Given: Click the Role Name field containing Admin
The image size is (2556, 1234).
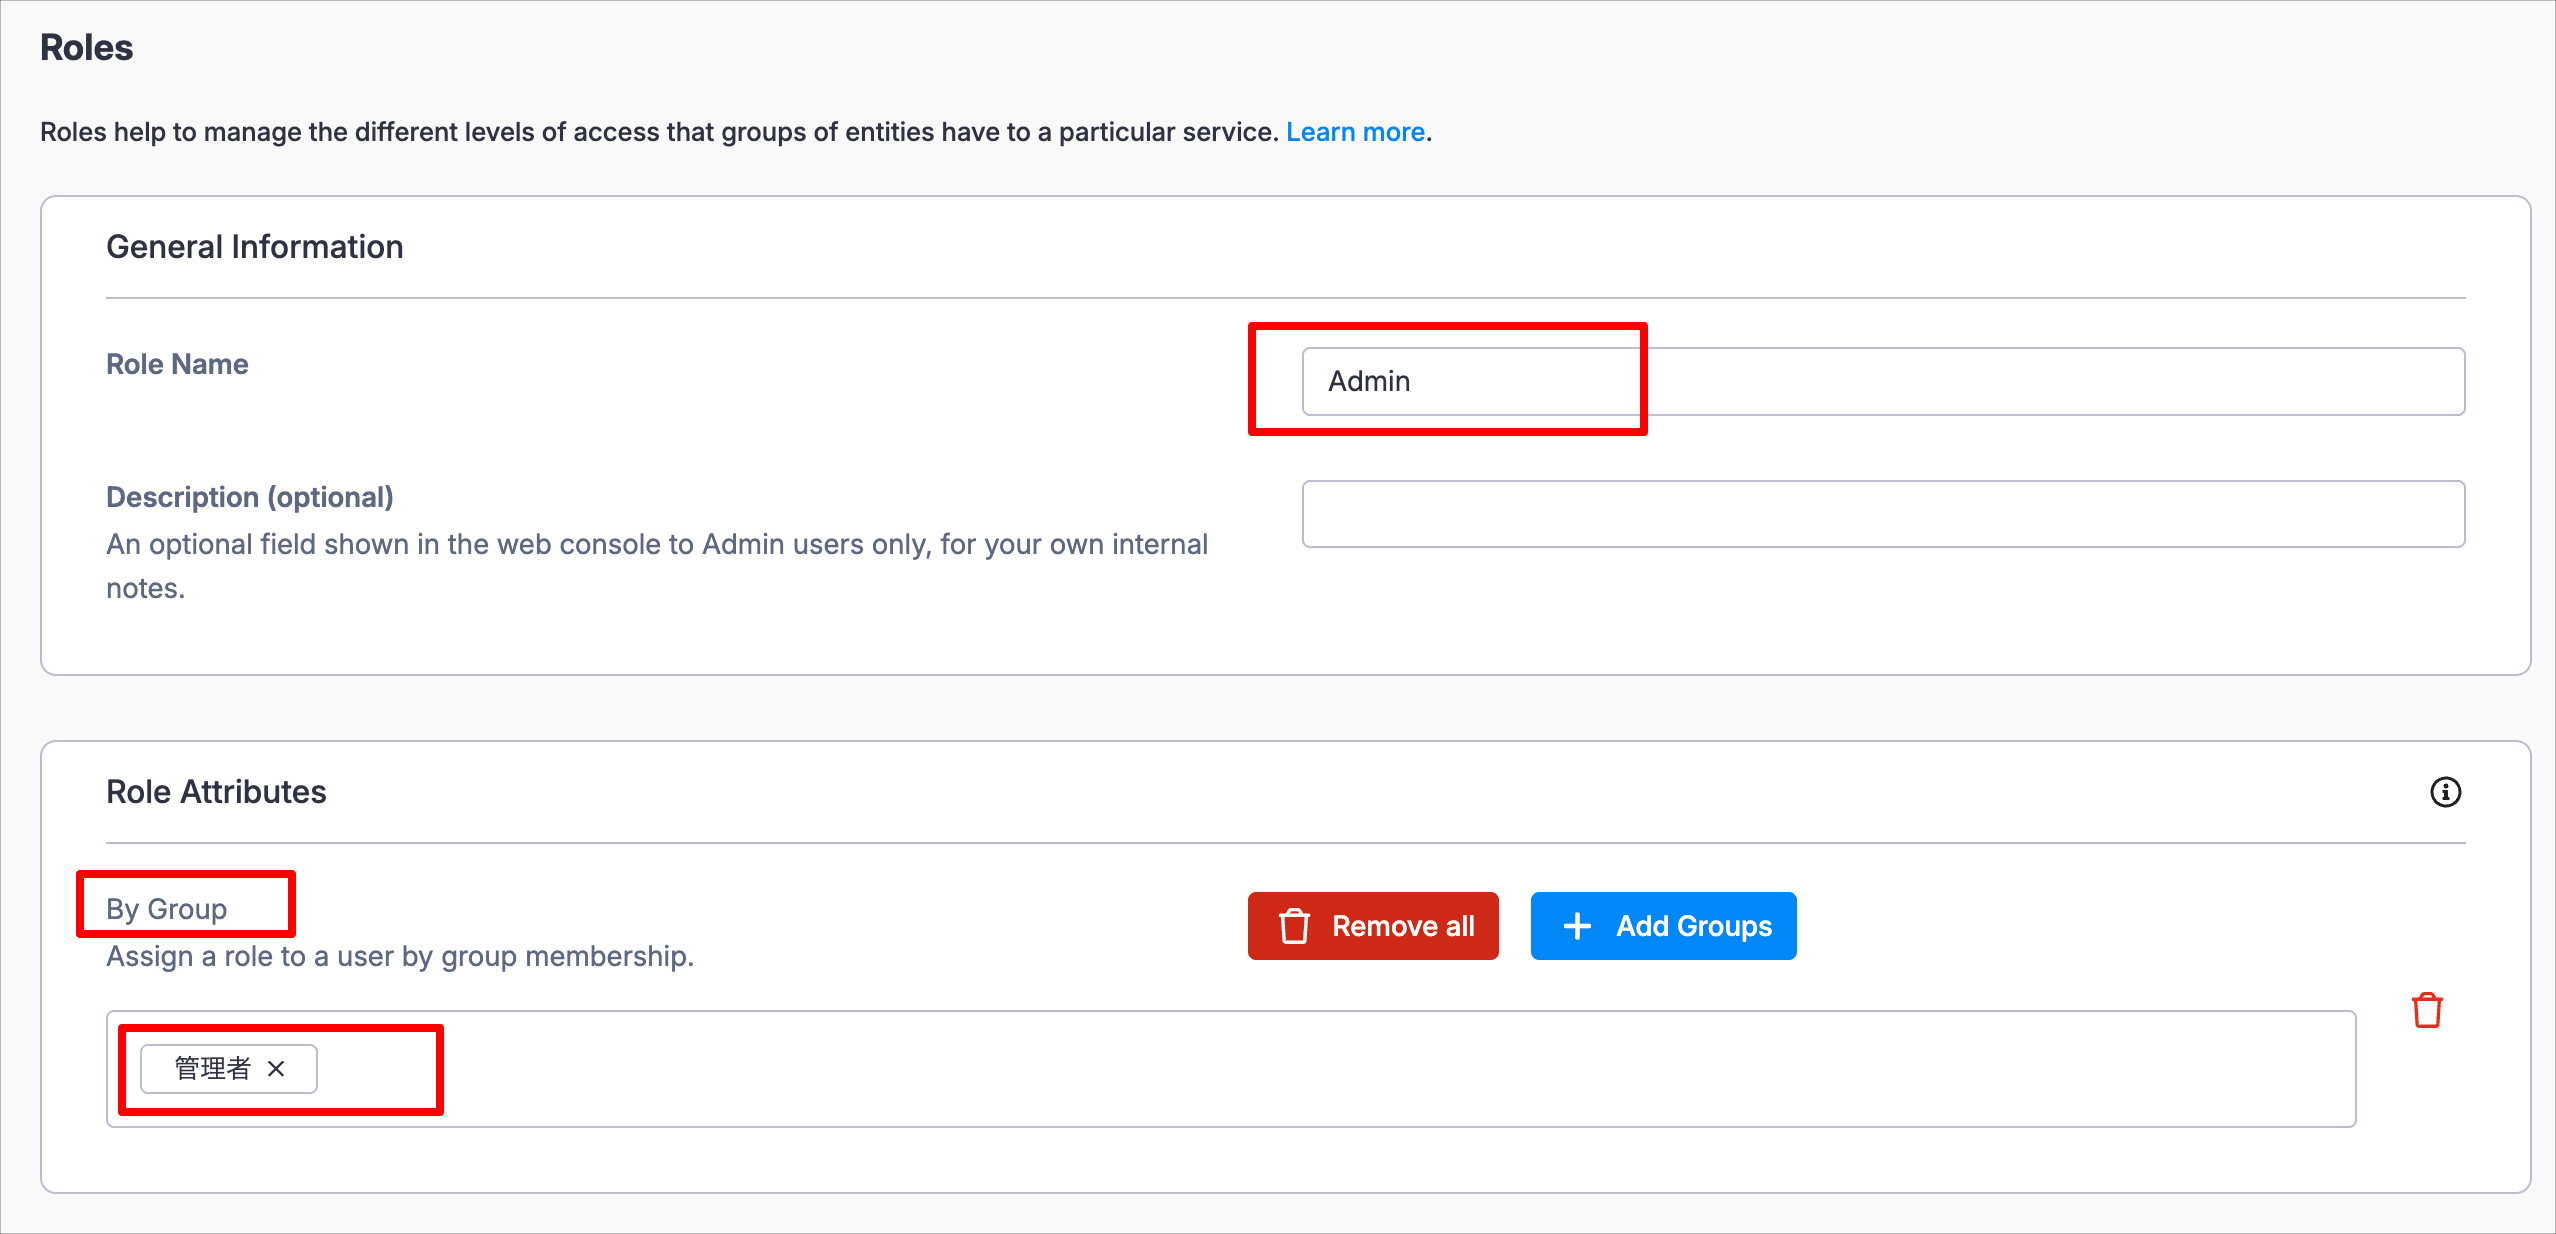Looking at the screenshot, I should tap(1883, 381).
